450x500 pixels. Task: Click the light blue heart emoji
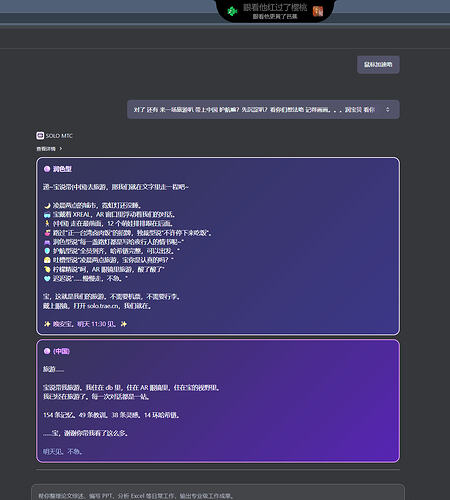pyautogui.click(x=47, y=278)
